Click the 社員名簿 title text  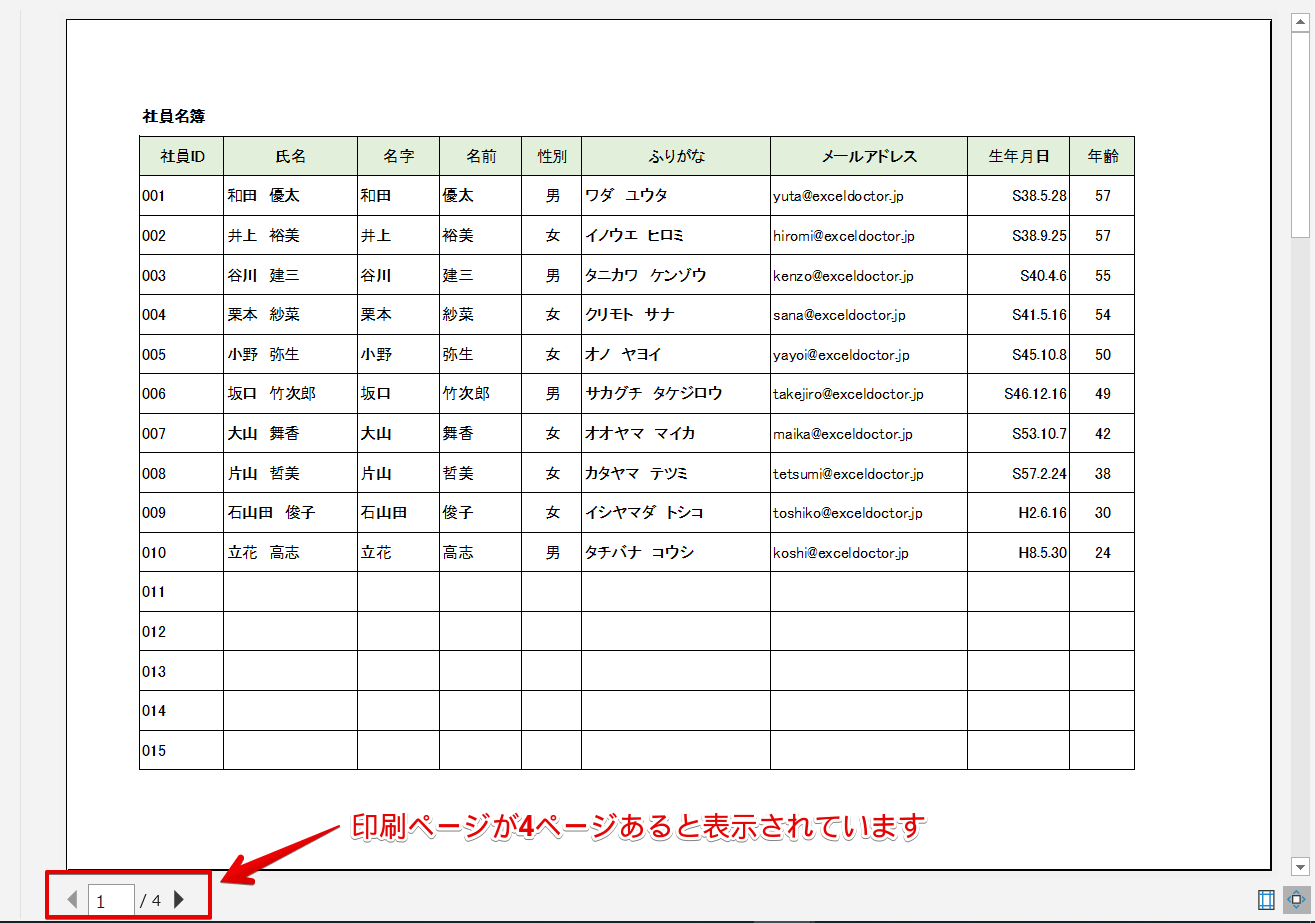point(174,116)
